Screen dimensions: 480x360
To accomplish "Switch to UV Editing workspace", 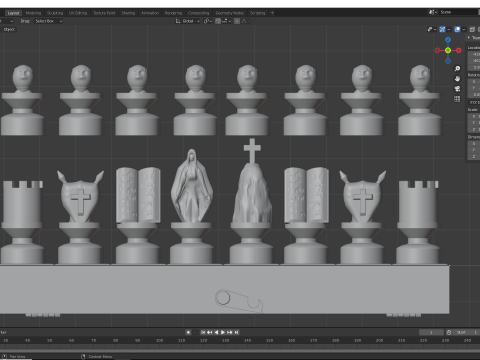I will click(78, 13).
